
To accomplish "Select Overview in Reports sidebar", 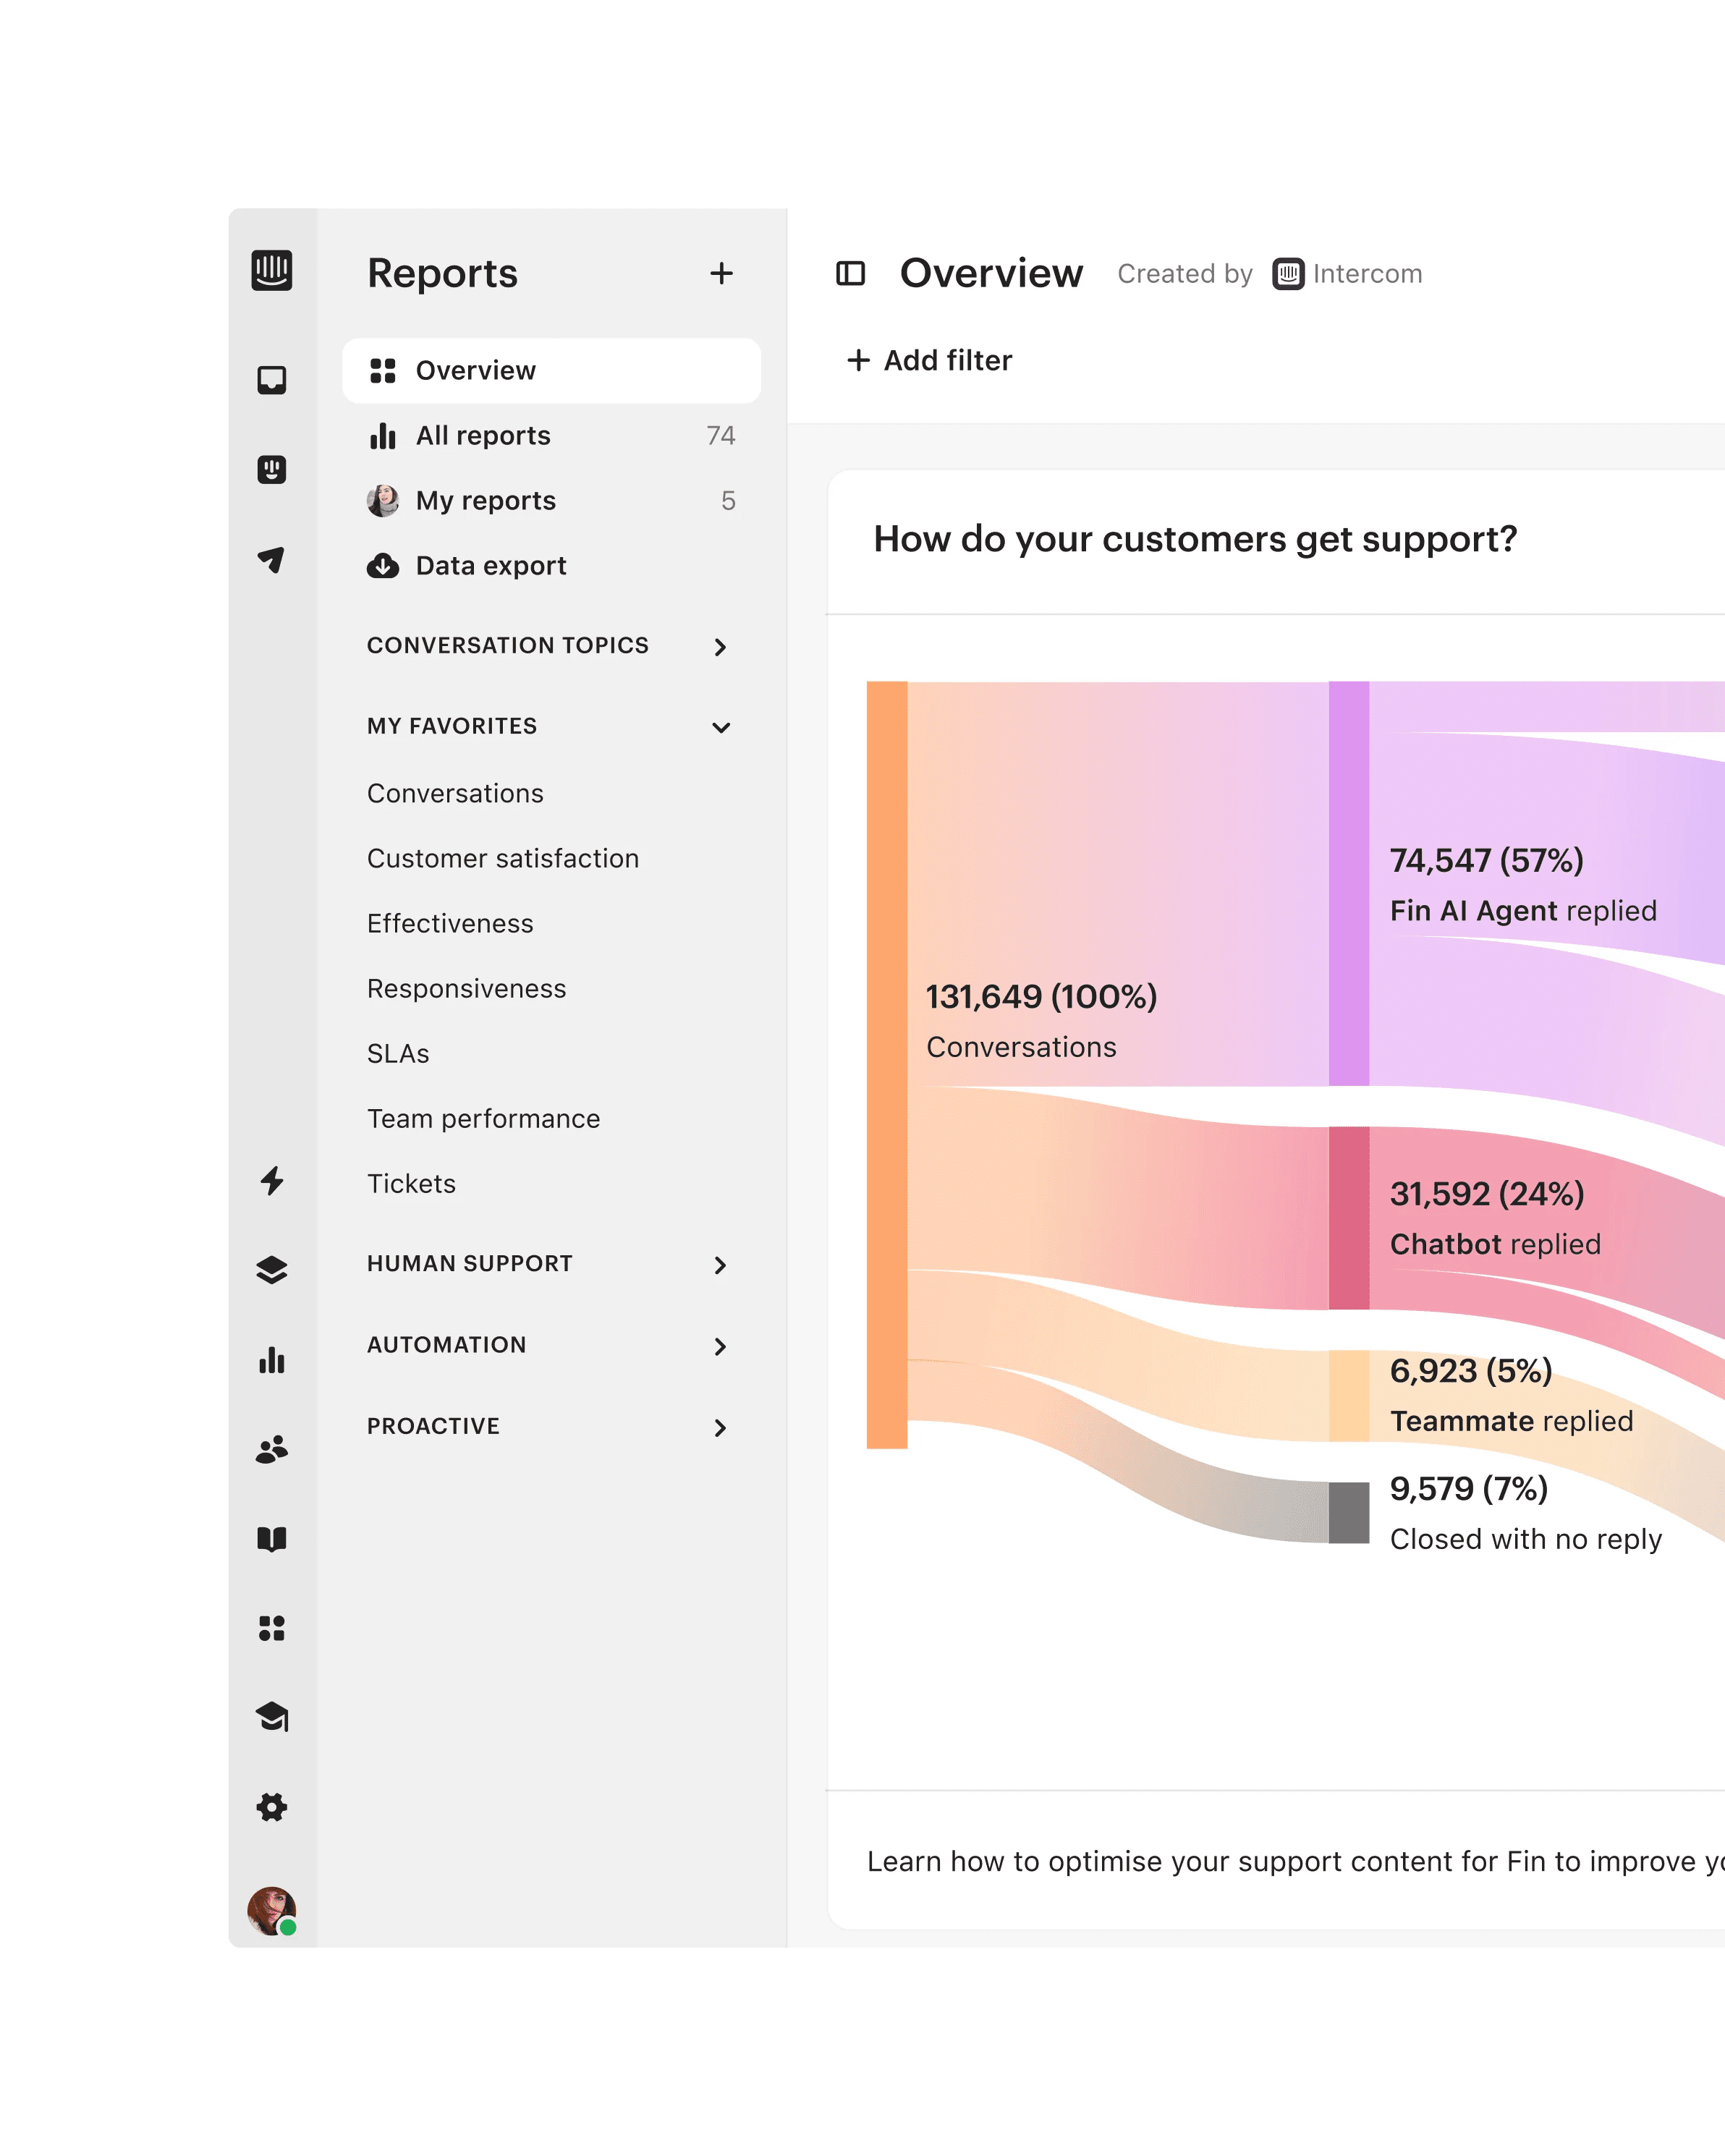I will coord(551,370).
